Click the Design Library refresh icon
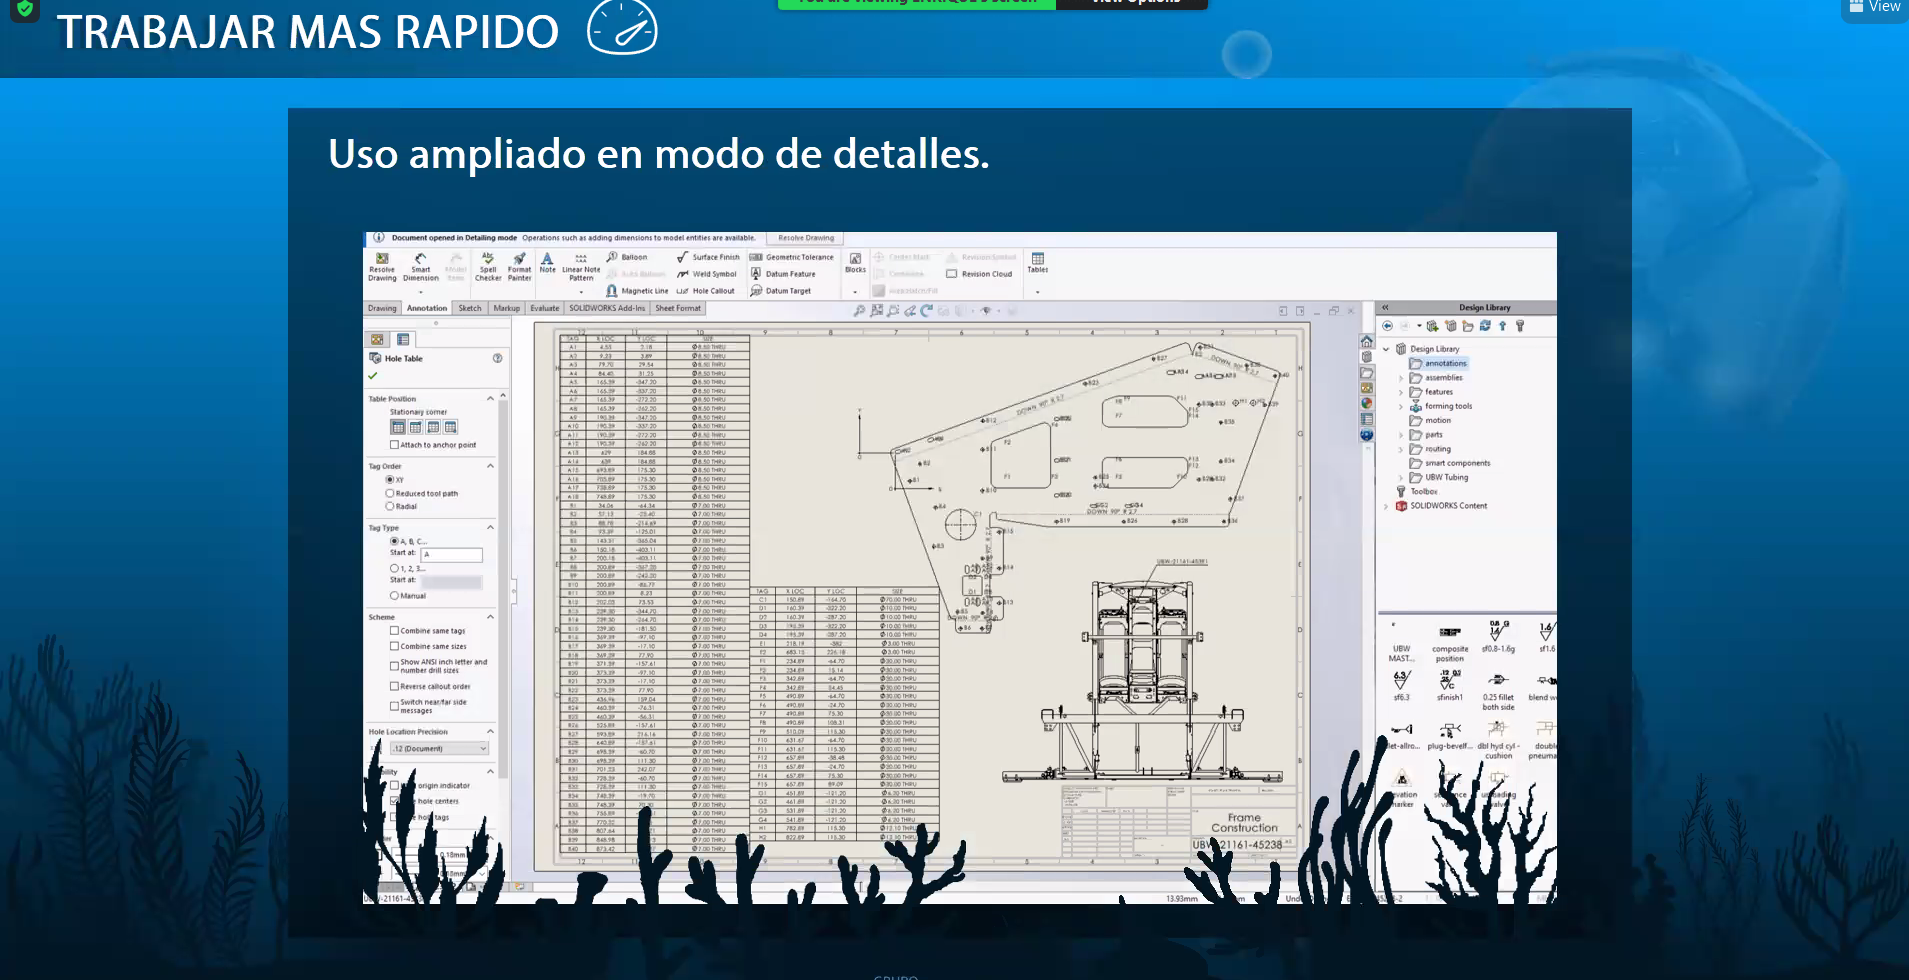The image size is (1909, 980). (x=1485, y=326)
